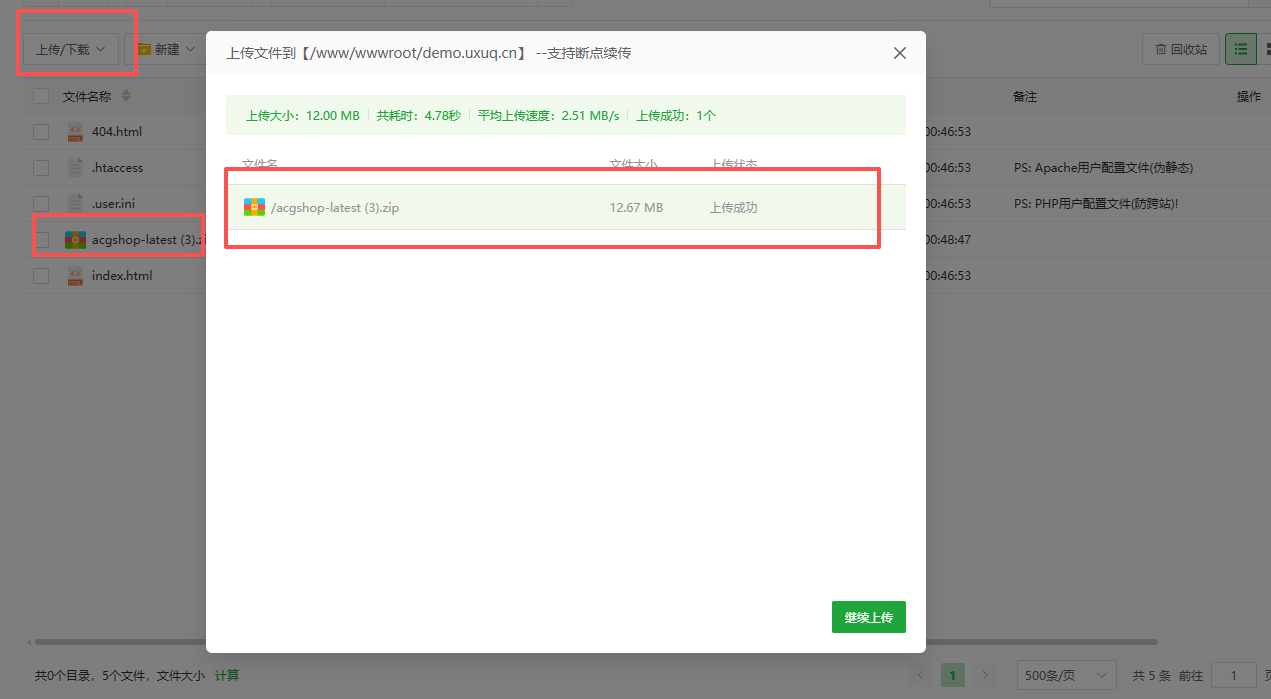
Task: Select the .htaccess row checkbox
Action: 41,168
